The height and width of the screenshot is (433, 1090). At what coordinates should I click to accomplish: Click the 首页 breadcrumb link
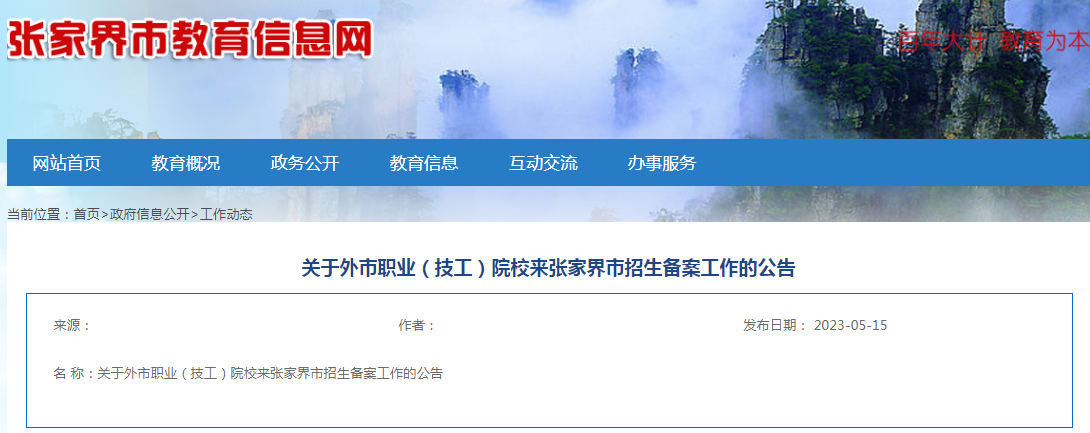[87, 214]
